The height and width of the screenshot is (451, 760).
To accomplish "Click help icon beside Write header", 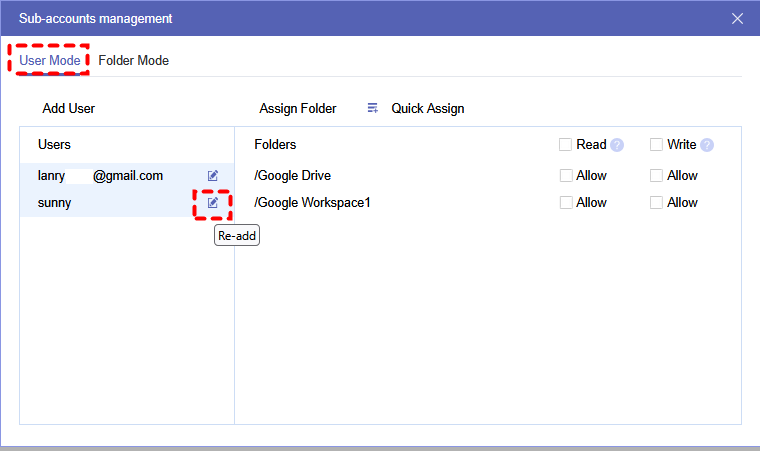I will click(x=707, y=145).
